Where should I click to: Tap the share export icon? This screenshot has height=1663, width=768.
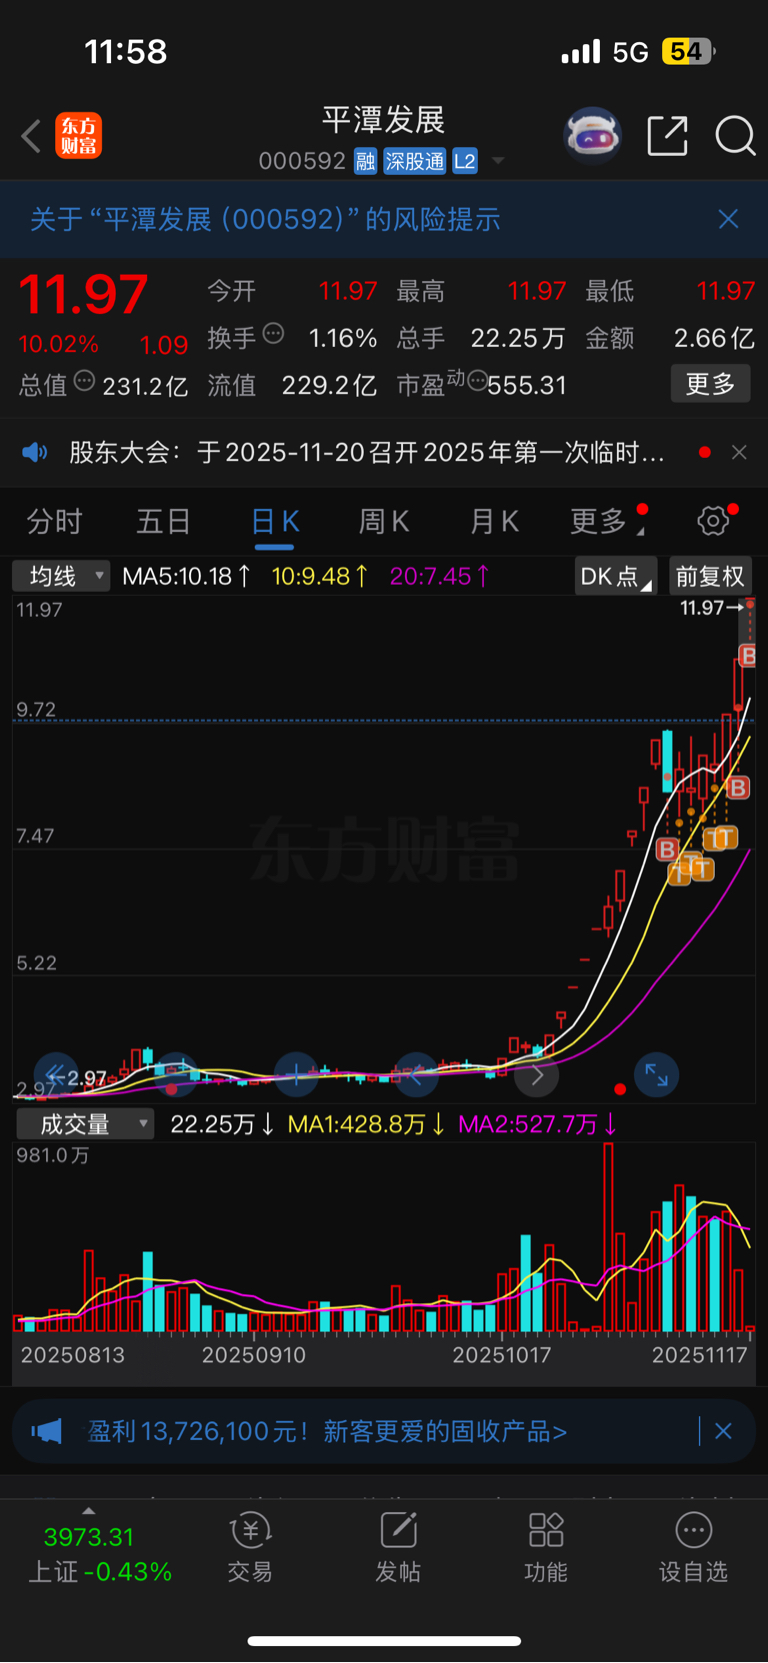pos(667,136)
